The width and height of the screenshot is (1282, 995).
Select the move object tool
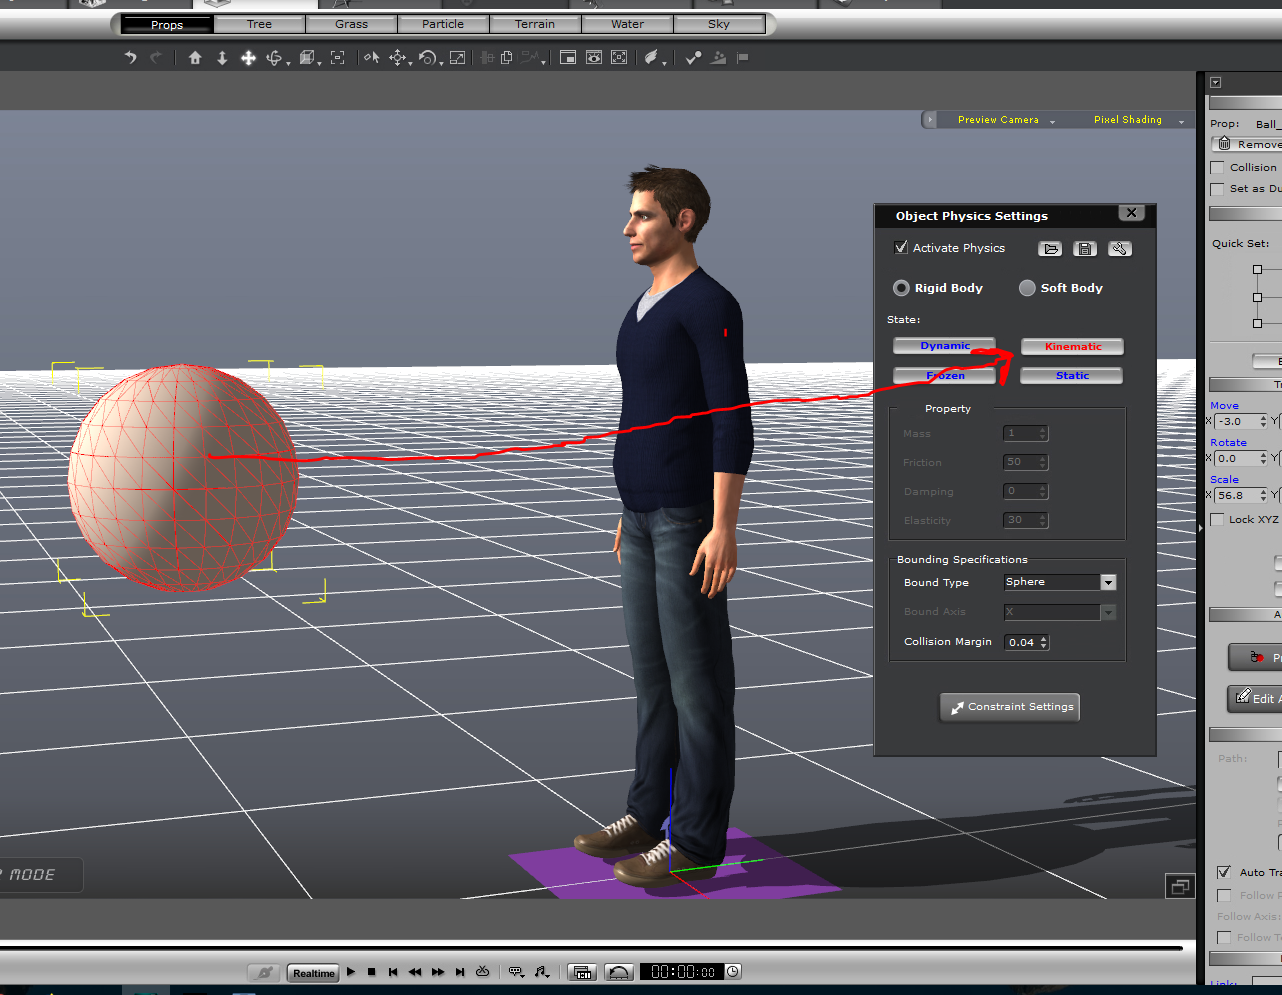tap(398, 58)
